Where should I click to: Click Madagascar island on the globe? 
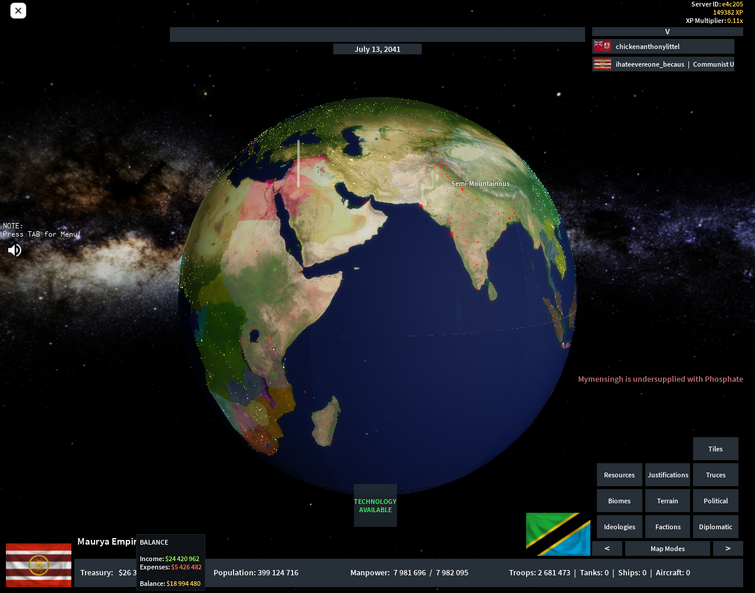[325, 421]
